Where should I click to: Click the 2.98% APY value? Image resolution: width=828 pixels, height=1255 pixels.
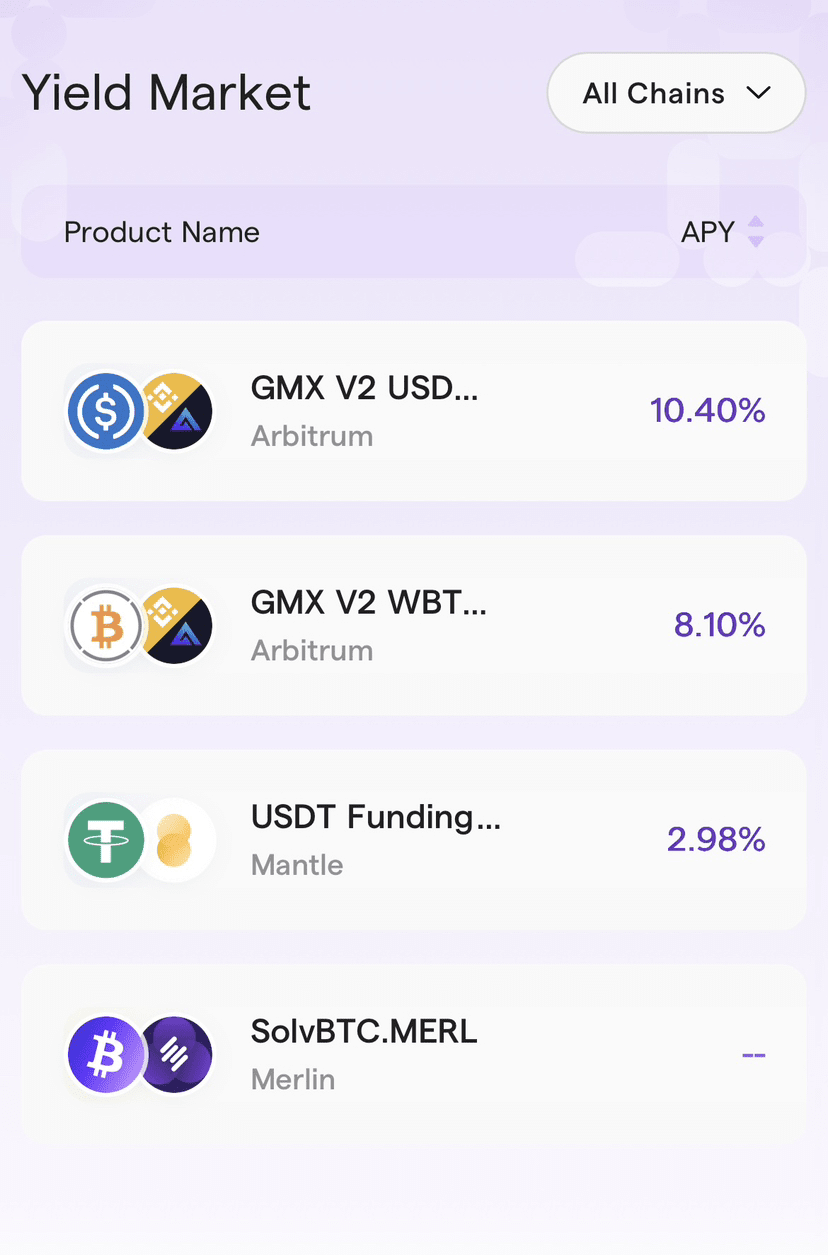(716, 839)
